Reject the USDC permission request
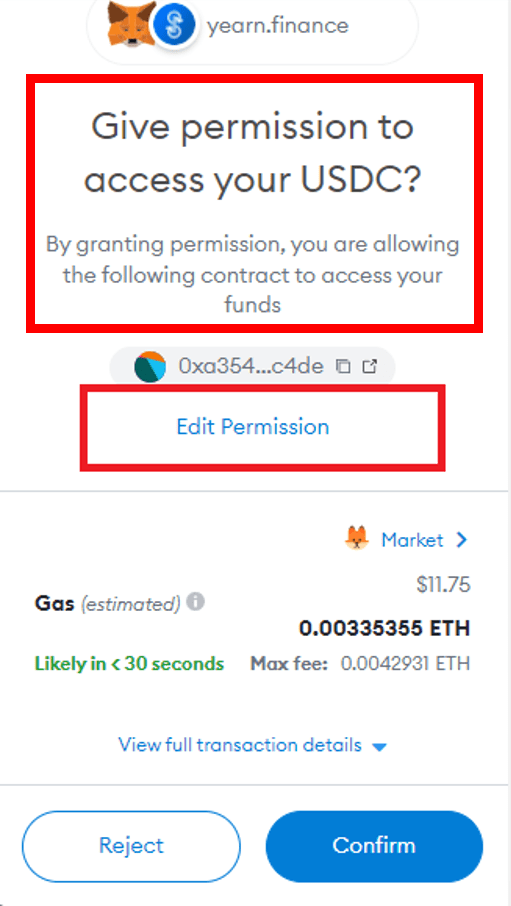The width and height of the screenshot is (511, 906). (x=131, y=845)
